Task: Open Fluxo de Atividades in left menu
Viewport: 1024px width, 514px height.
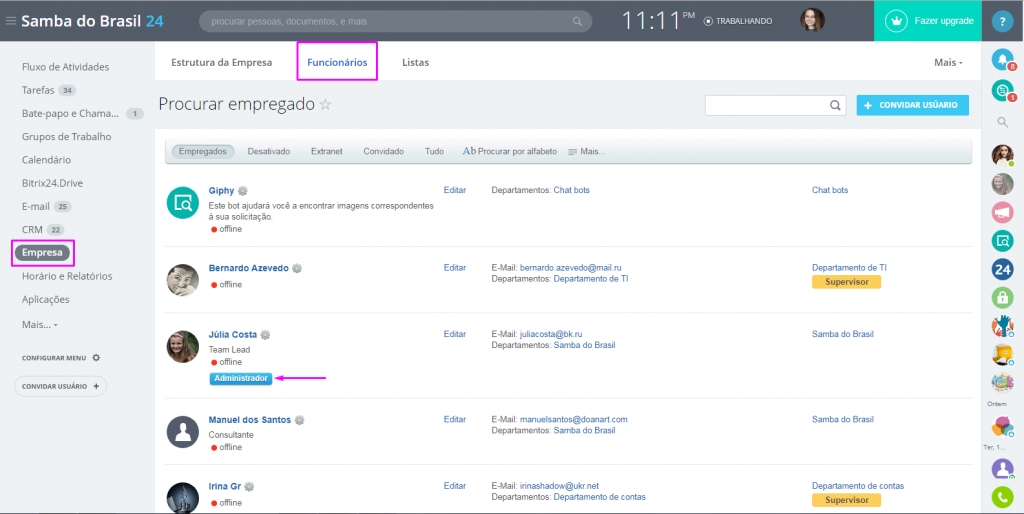Action: 65,67
